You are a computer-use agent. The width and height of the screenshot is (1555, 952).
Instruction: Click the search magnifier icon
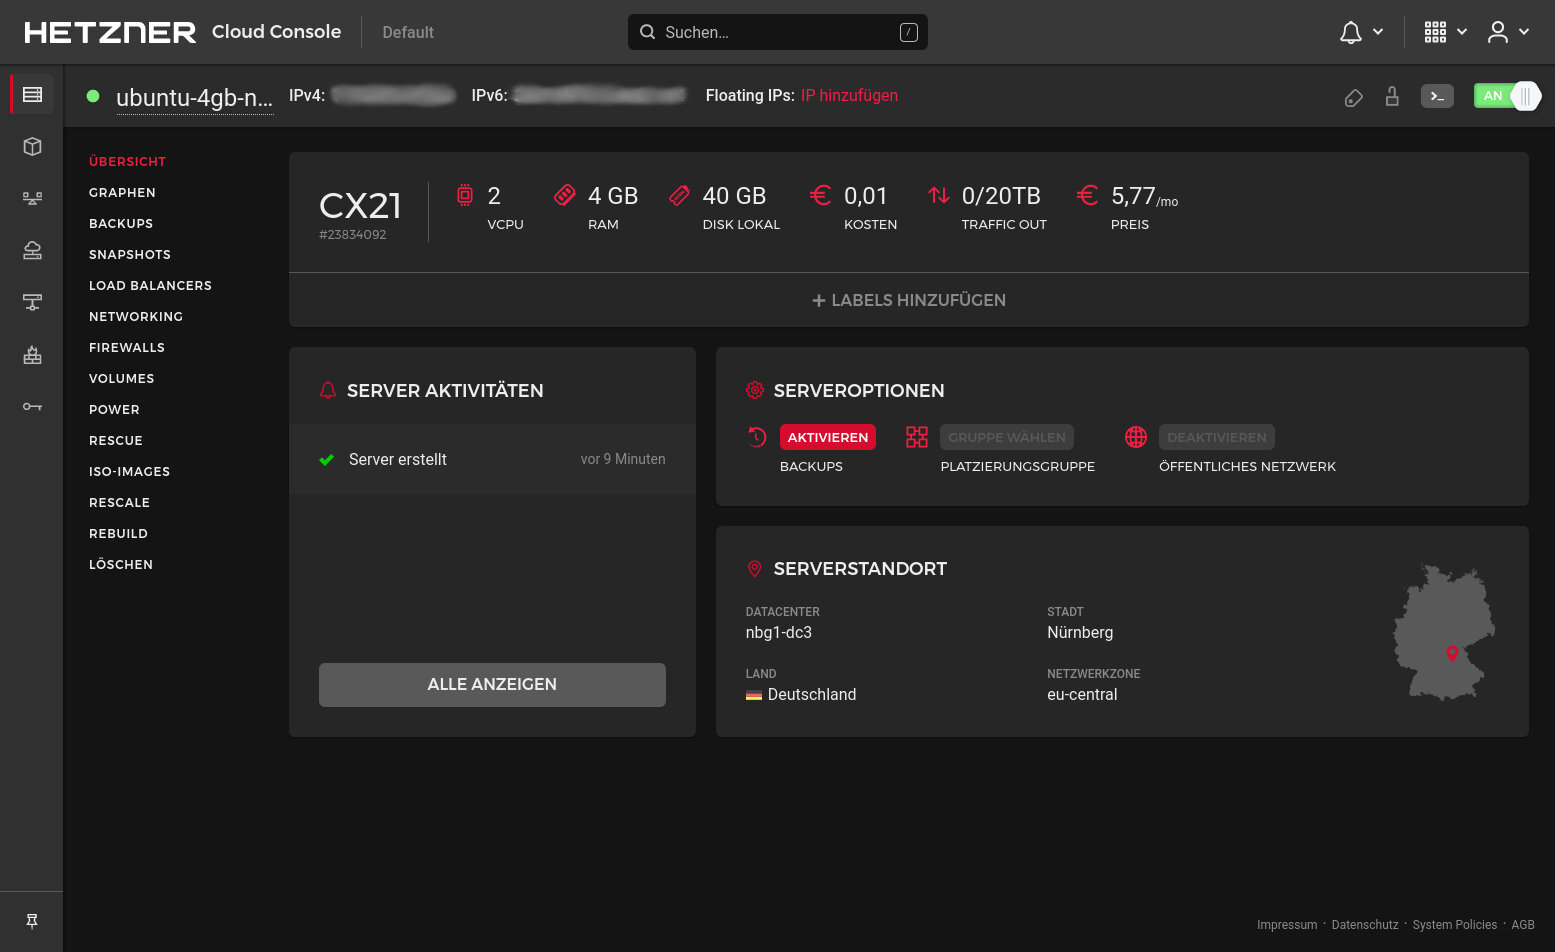[x=648, y=32]
